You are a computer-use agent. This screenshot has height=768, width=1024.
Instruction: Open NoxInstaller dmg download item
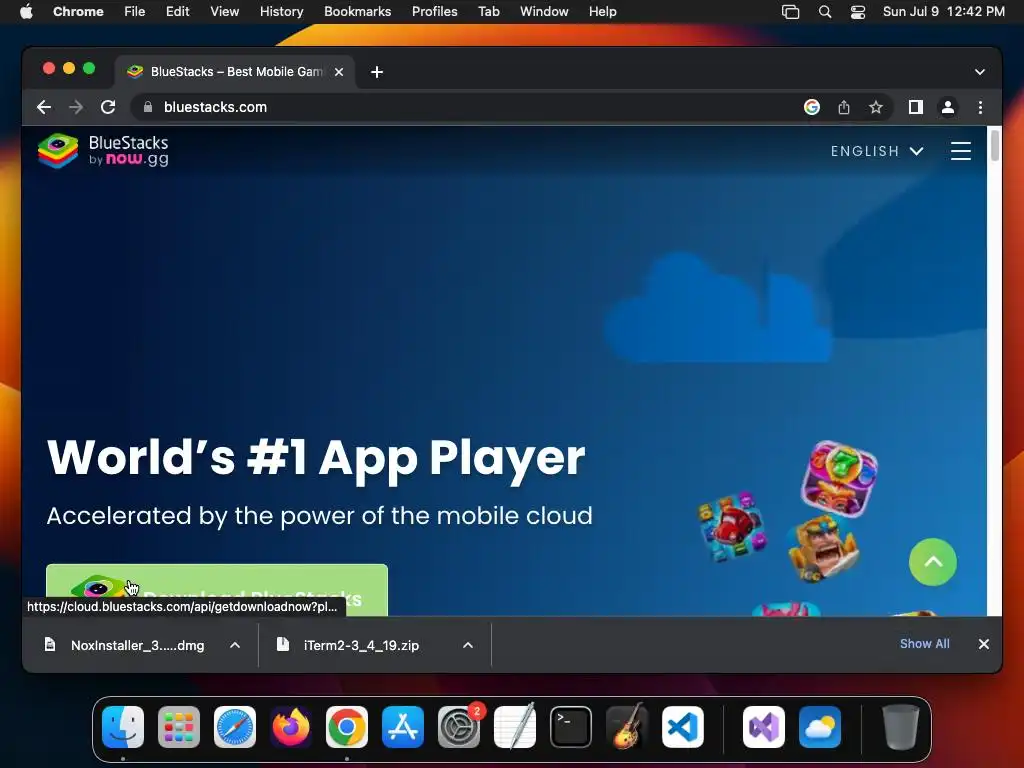(124, 645)
